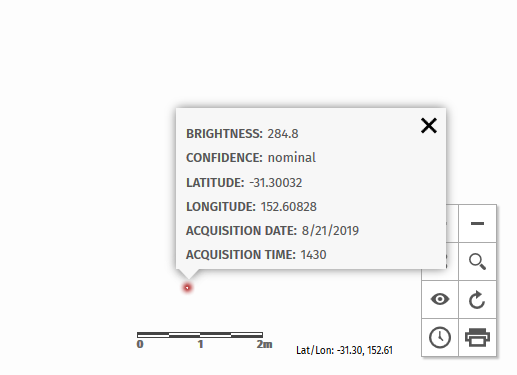Open the clock time options icon

pyautogui.click(x=440, y=337)
